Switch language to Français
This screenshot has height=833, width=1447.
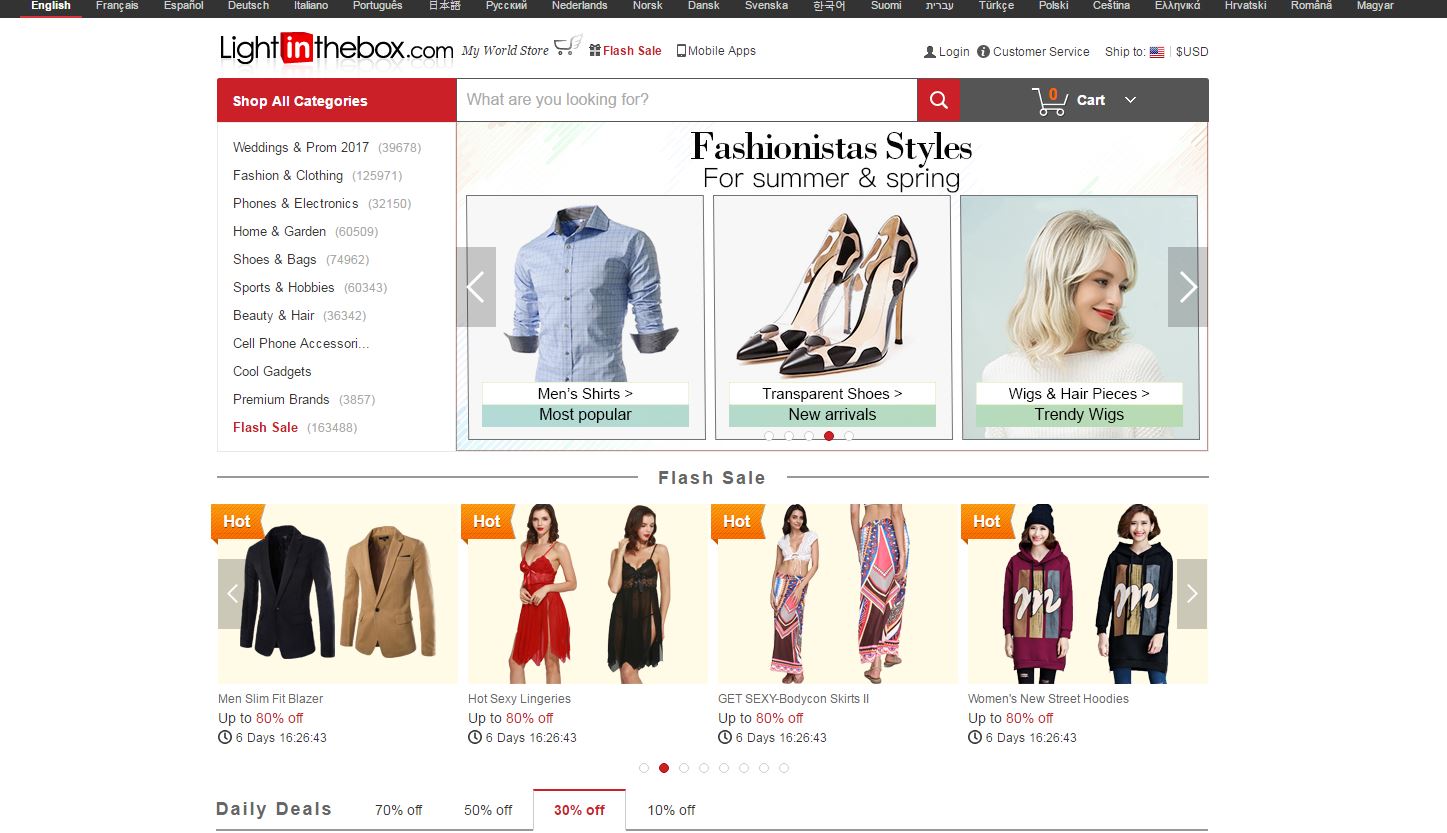117,6
